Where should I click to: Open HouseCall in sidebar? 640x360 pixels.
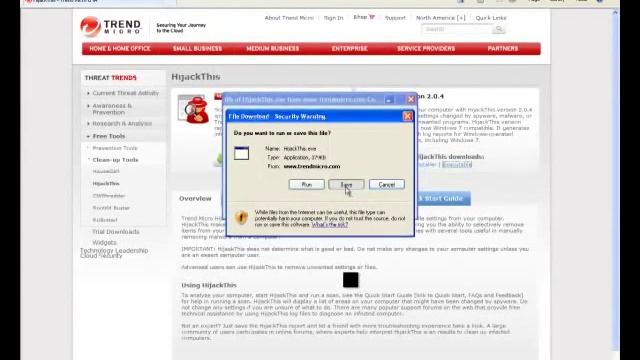click(x=106, y=172)
